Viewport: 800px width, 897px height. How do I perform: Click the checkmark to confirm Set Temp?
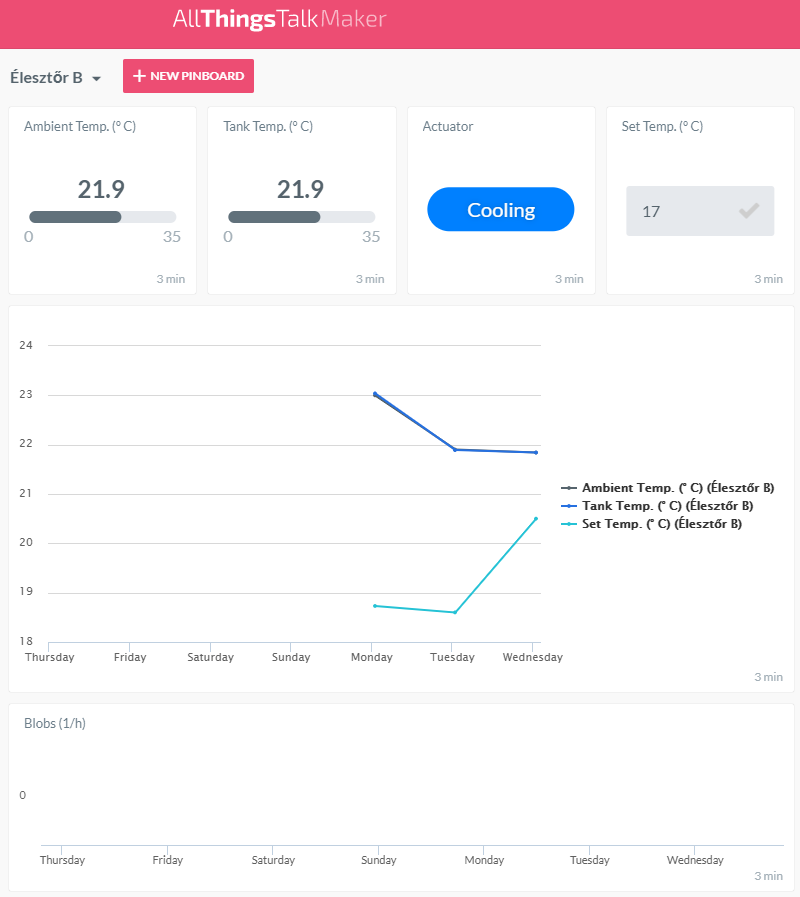pyautogui.click(x=748, y=211)
